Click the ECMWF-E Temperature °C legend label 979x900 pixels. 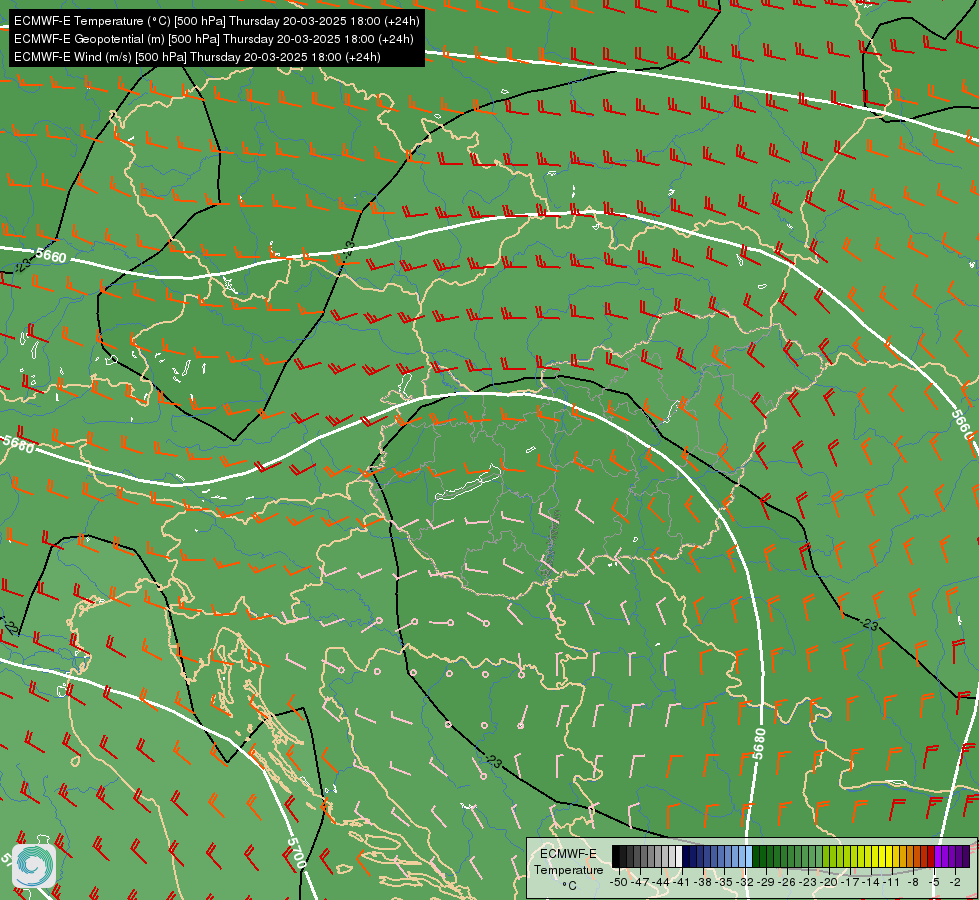pyautogui.click(x=568, y=869)
